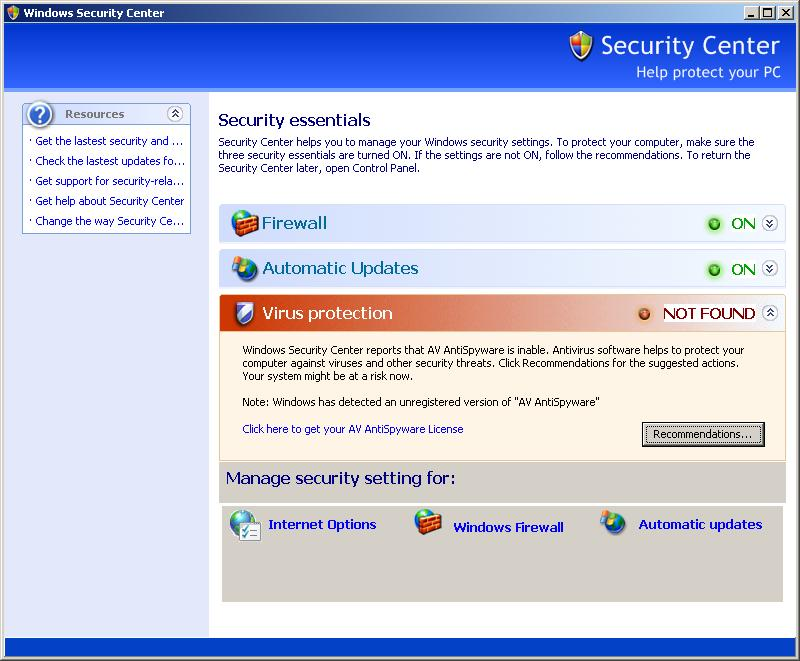Click the Windows Firewall icon at bottom
800x661 pixels.
(428, 522)
